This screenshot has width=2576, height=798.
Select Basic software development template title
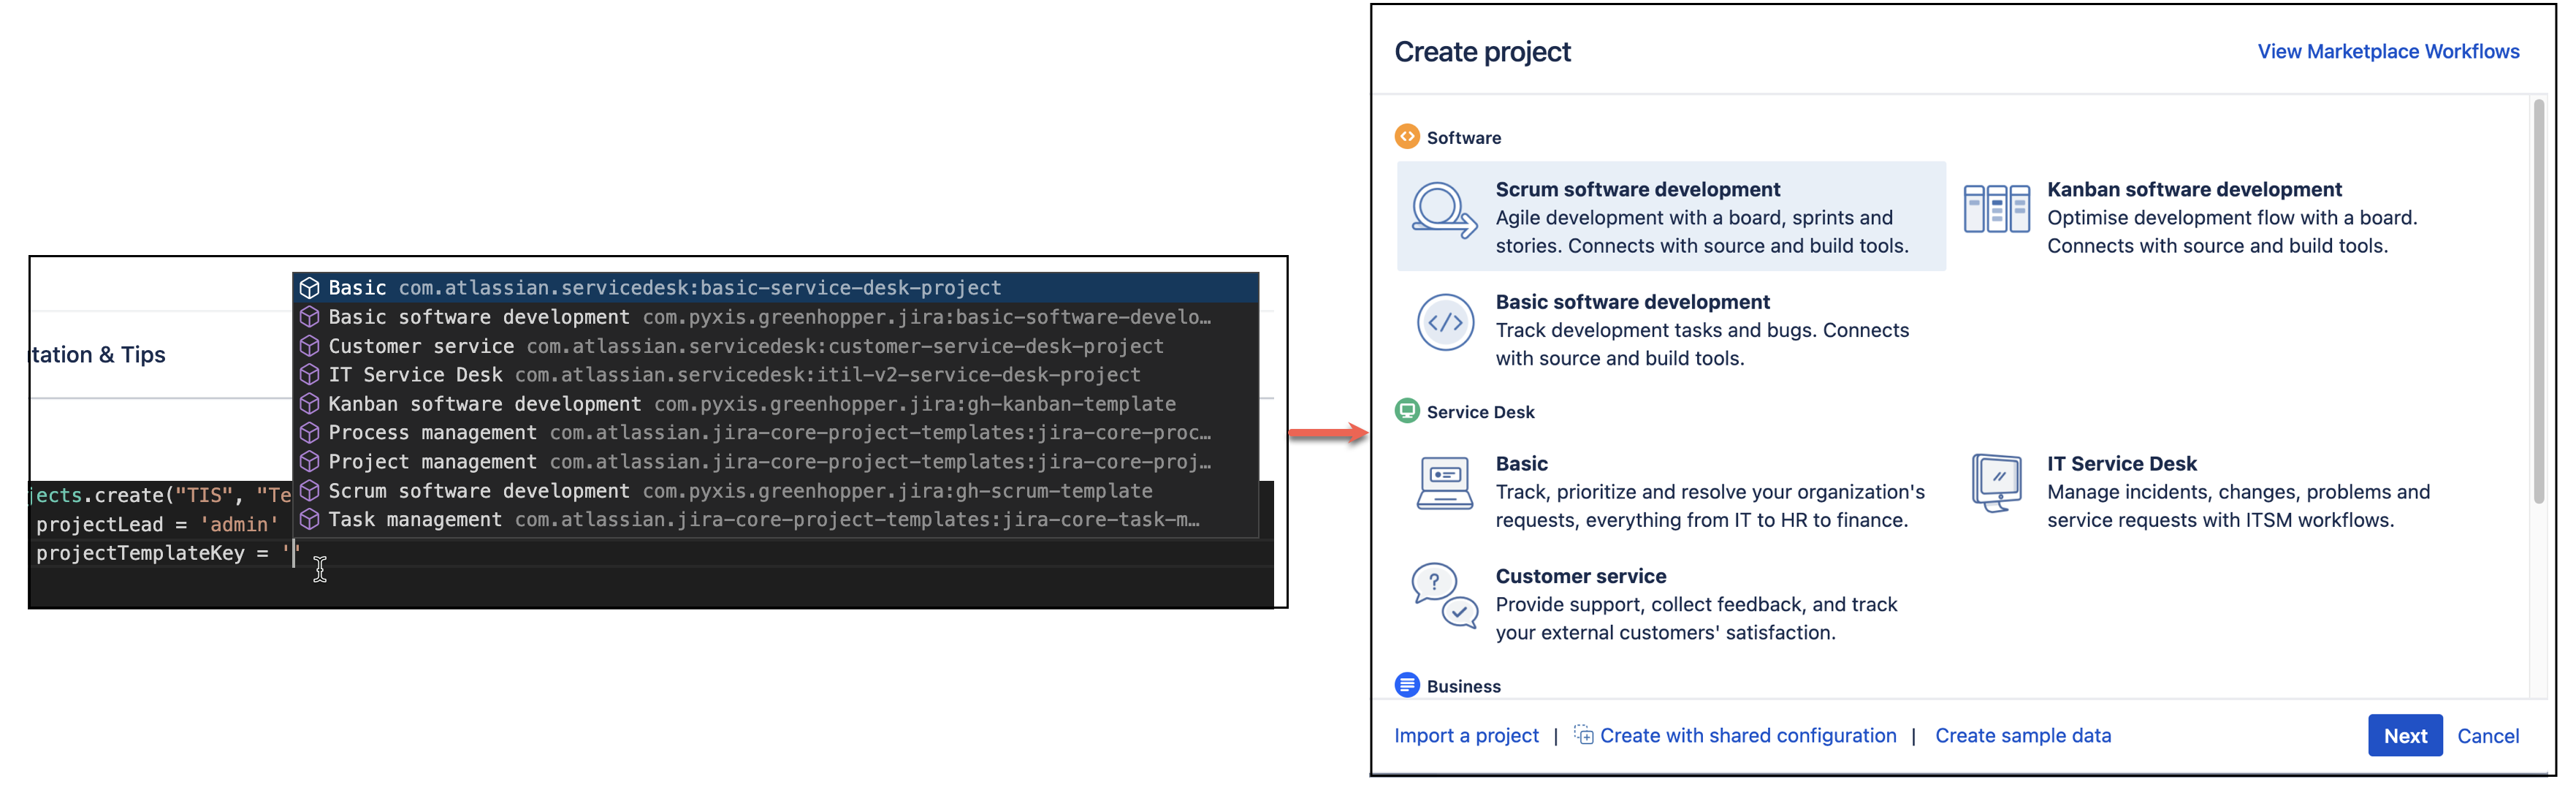pos(1632,302)
